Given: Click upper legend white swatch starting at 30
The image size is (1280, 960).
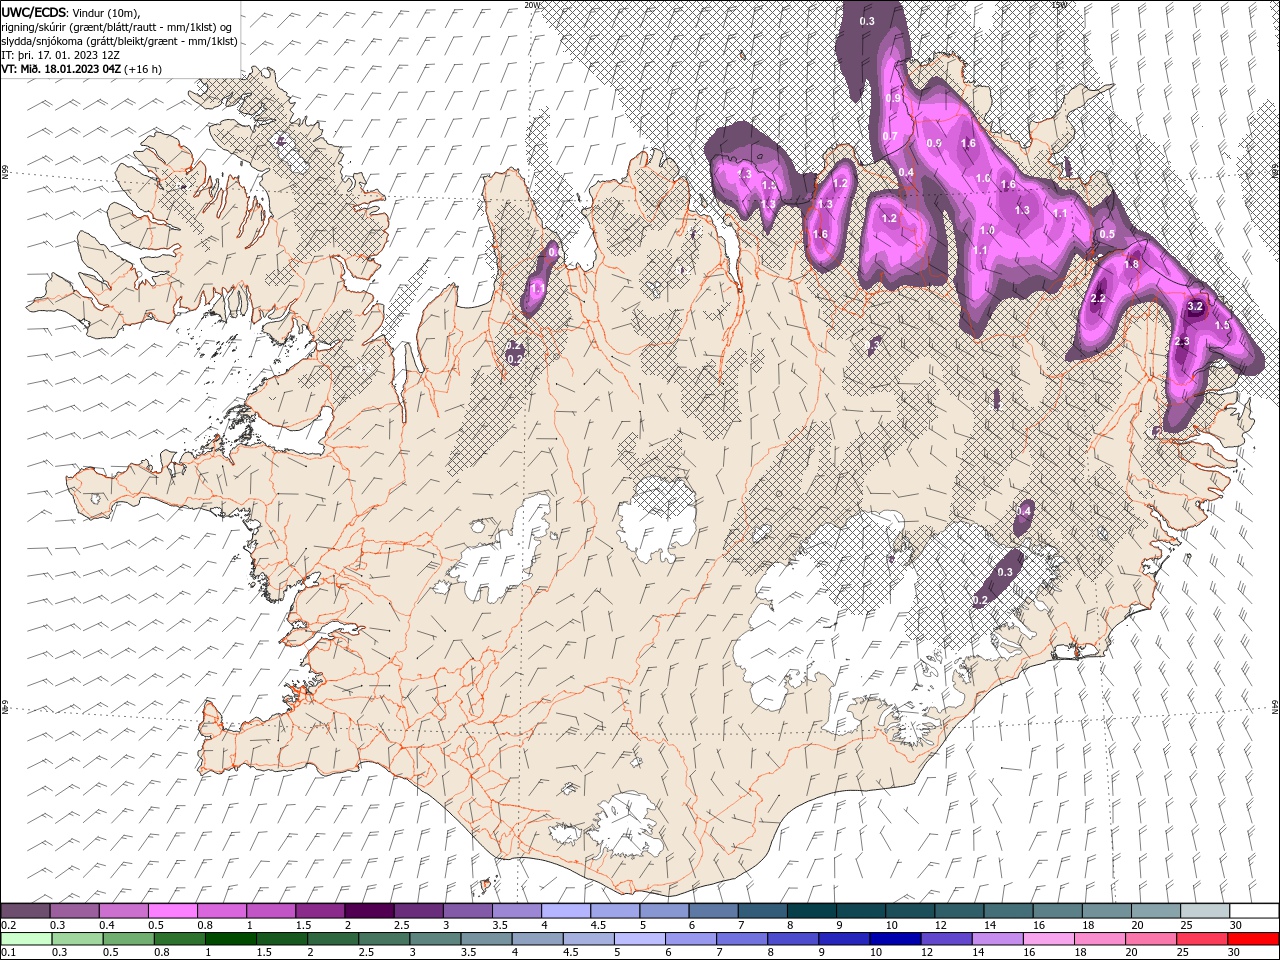Looking at the screenshot, I should [1254, 911].
